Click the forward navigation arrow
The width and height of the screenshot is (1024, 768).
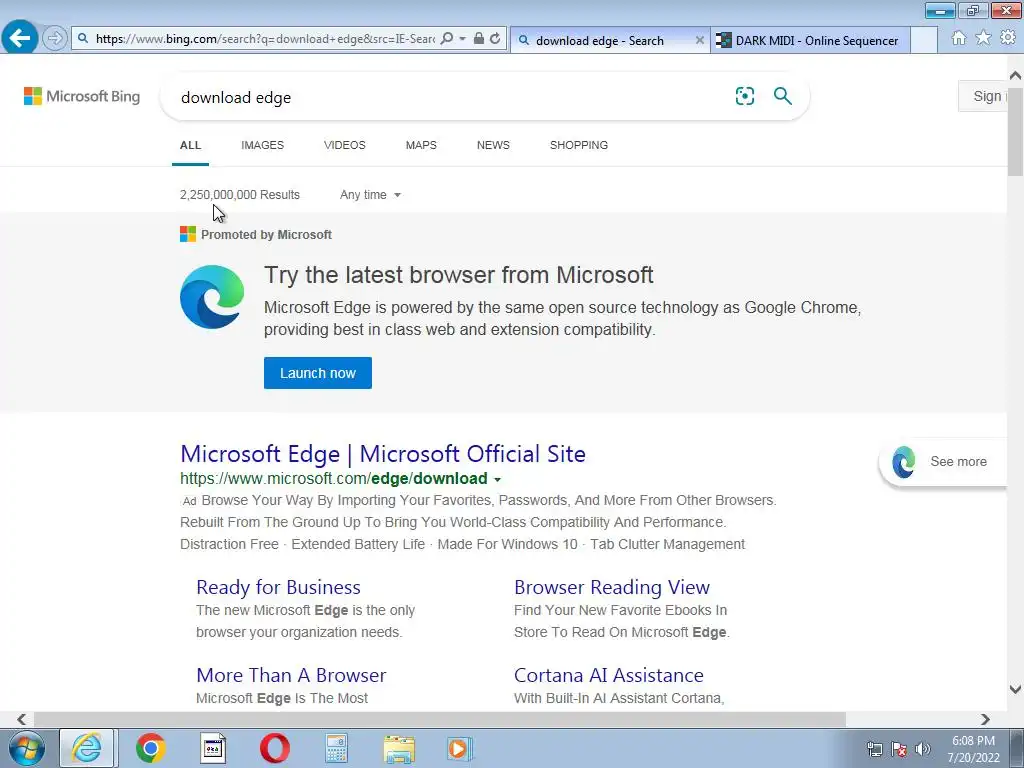pyautogui.click(x=55, y=39)
